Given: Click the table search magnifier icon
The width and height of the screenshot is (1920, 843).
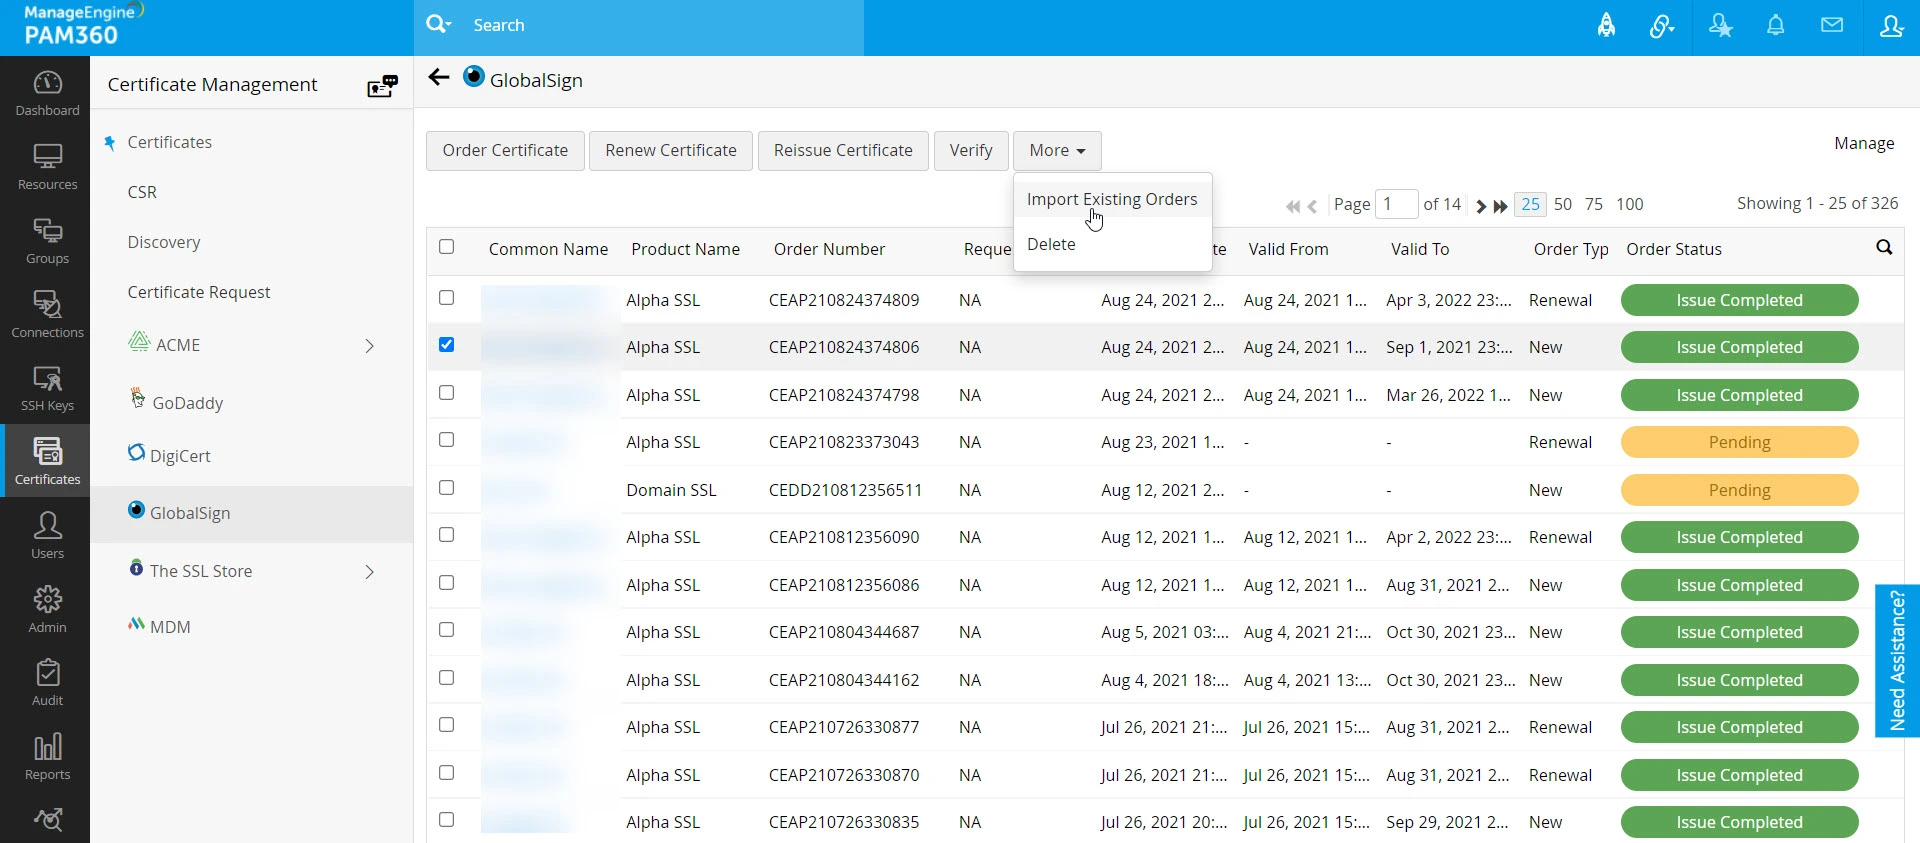Looking at the screenshot, I should point(1884,248).
